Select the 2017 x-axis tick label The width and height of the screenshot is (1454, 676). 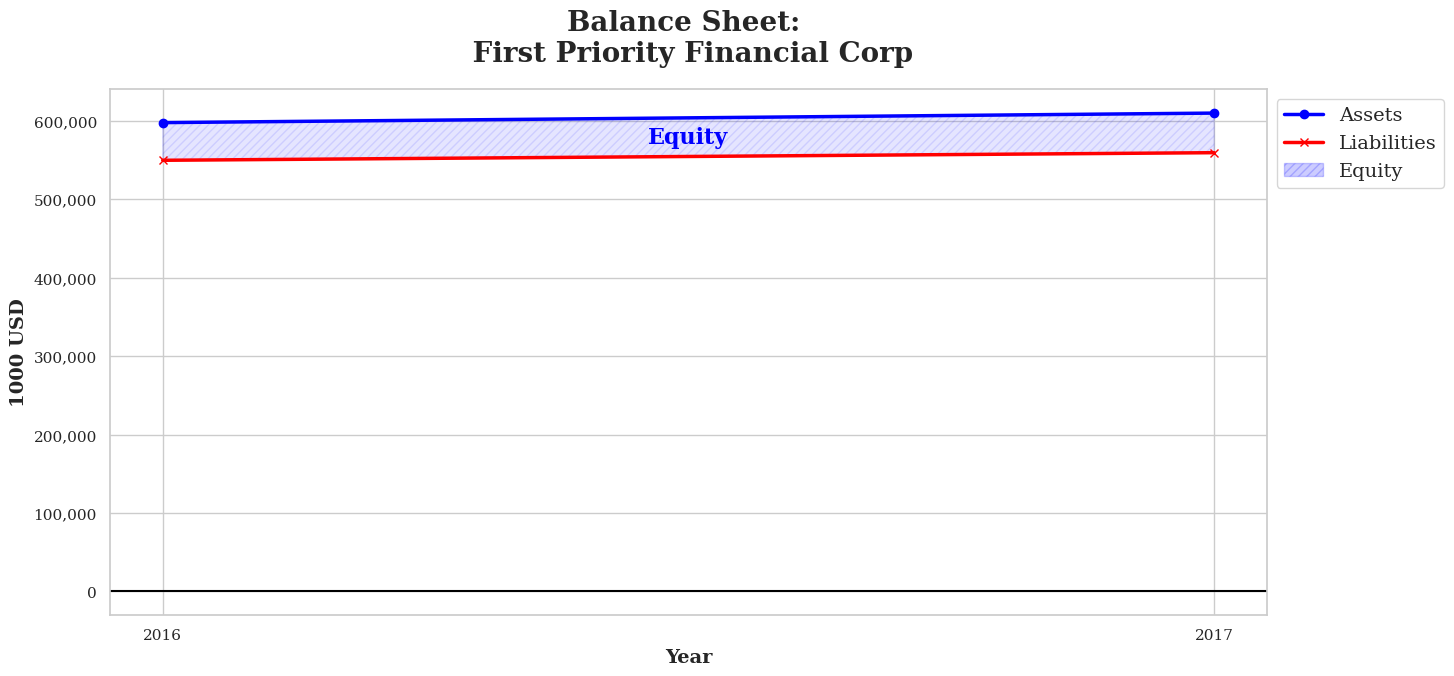click(x=1214, y=635)
